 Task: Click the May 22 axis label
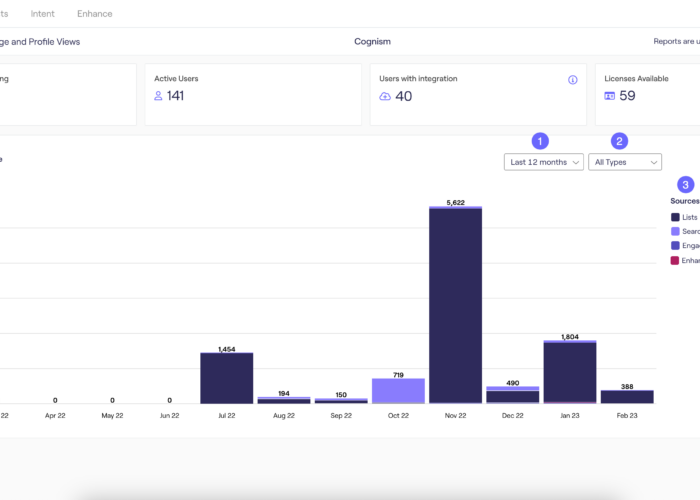click(112, 416)
